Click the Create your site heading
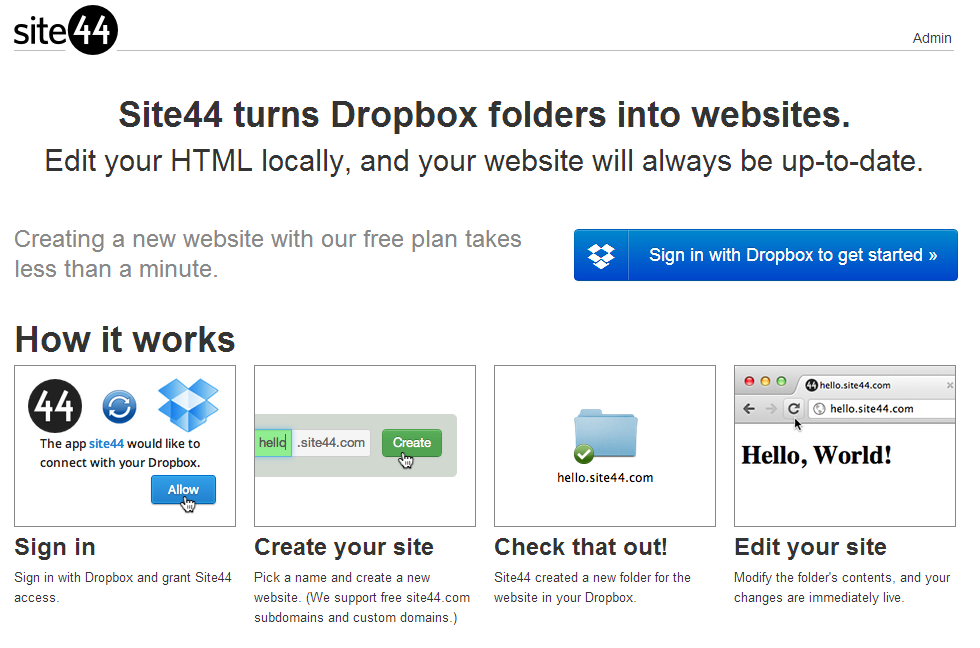980x648 pixels. tap(344, 547)
